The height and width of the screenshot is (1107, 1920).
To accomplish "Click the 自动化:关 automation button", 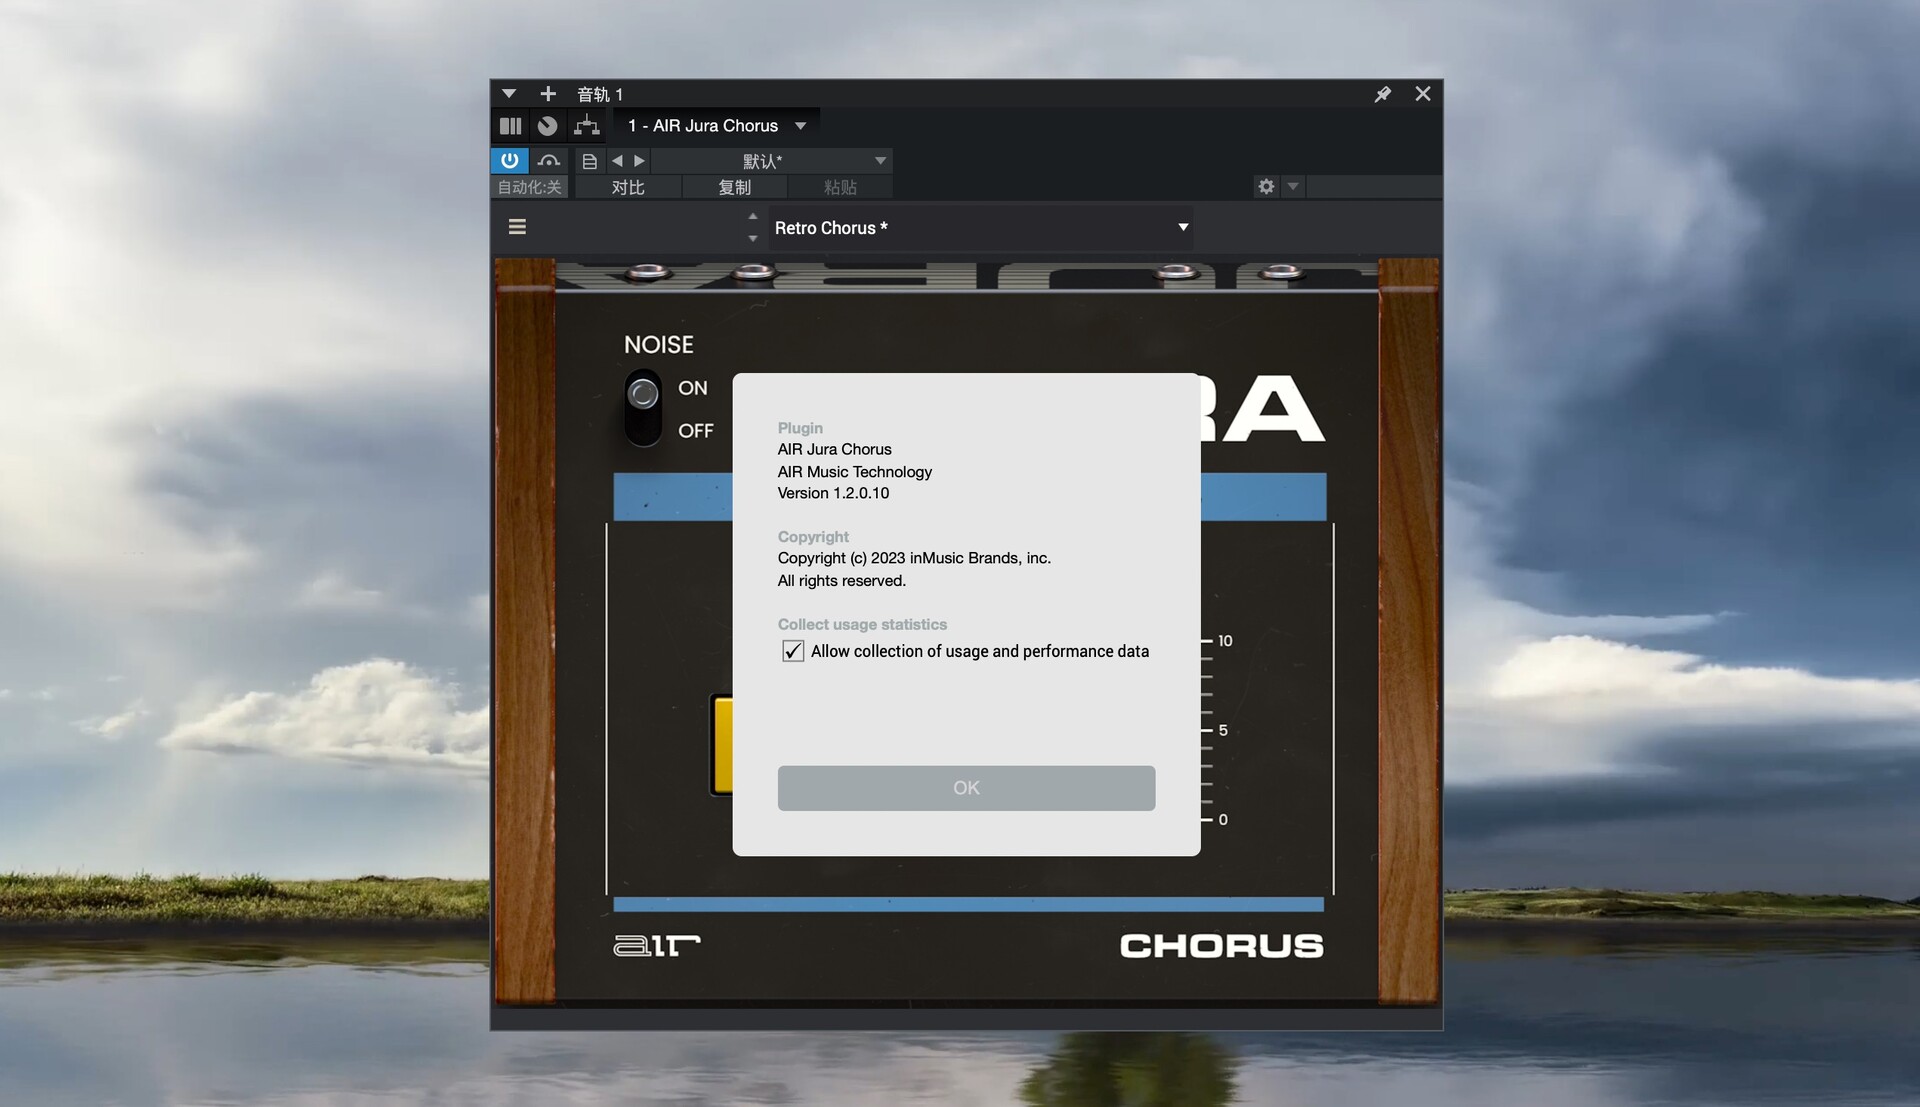I will [x=529, y=187].
